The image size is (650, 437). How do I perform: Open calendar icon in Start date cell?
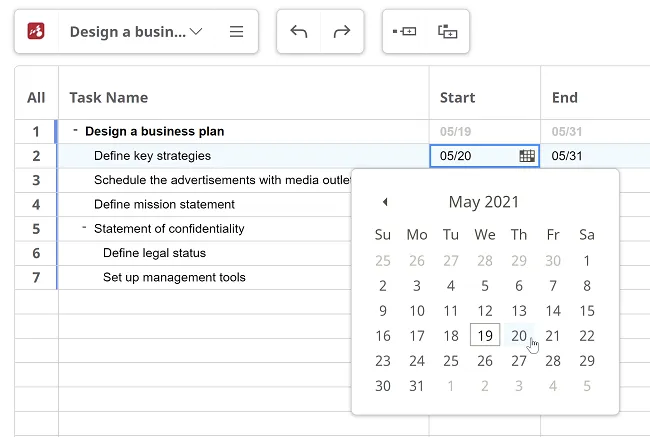pos(527,156)
